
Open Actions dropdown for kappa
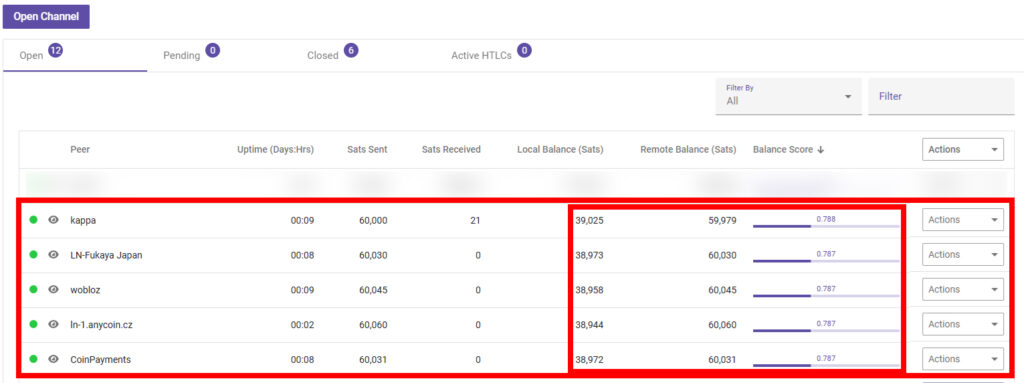(963, 220)
